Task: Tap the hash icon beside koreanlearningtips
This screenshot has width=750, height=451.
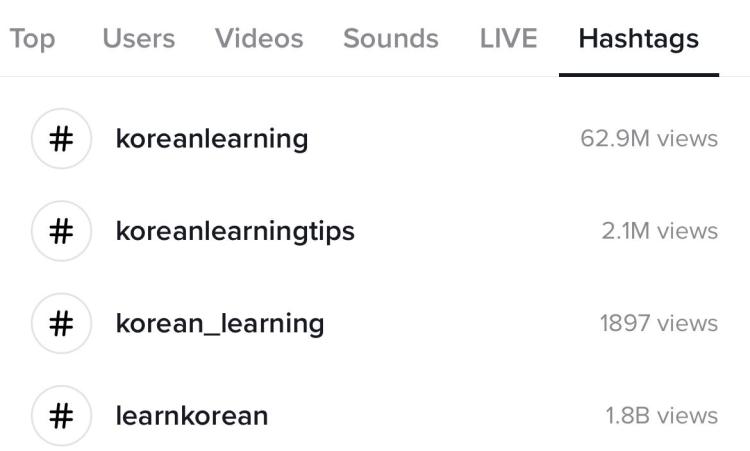Action: 61,231
